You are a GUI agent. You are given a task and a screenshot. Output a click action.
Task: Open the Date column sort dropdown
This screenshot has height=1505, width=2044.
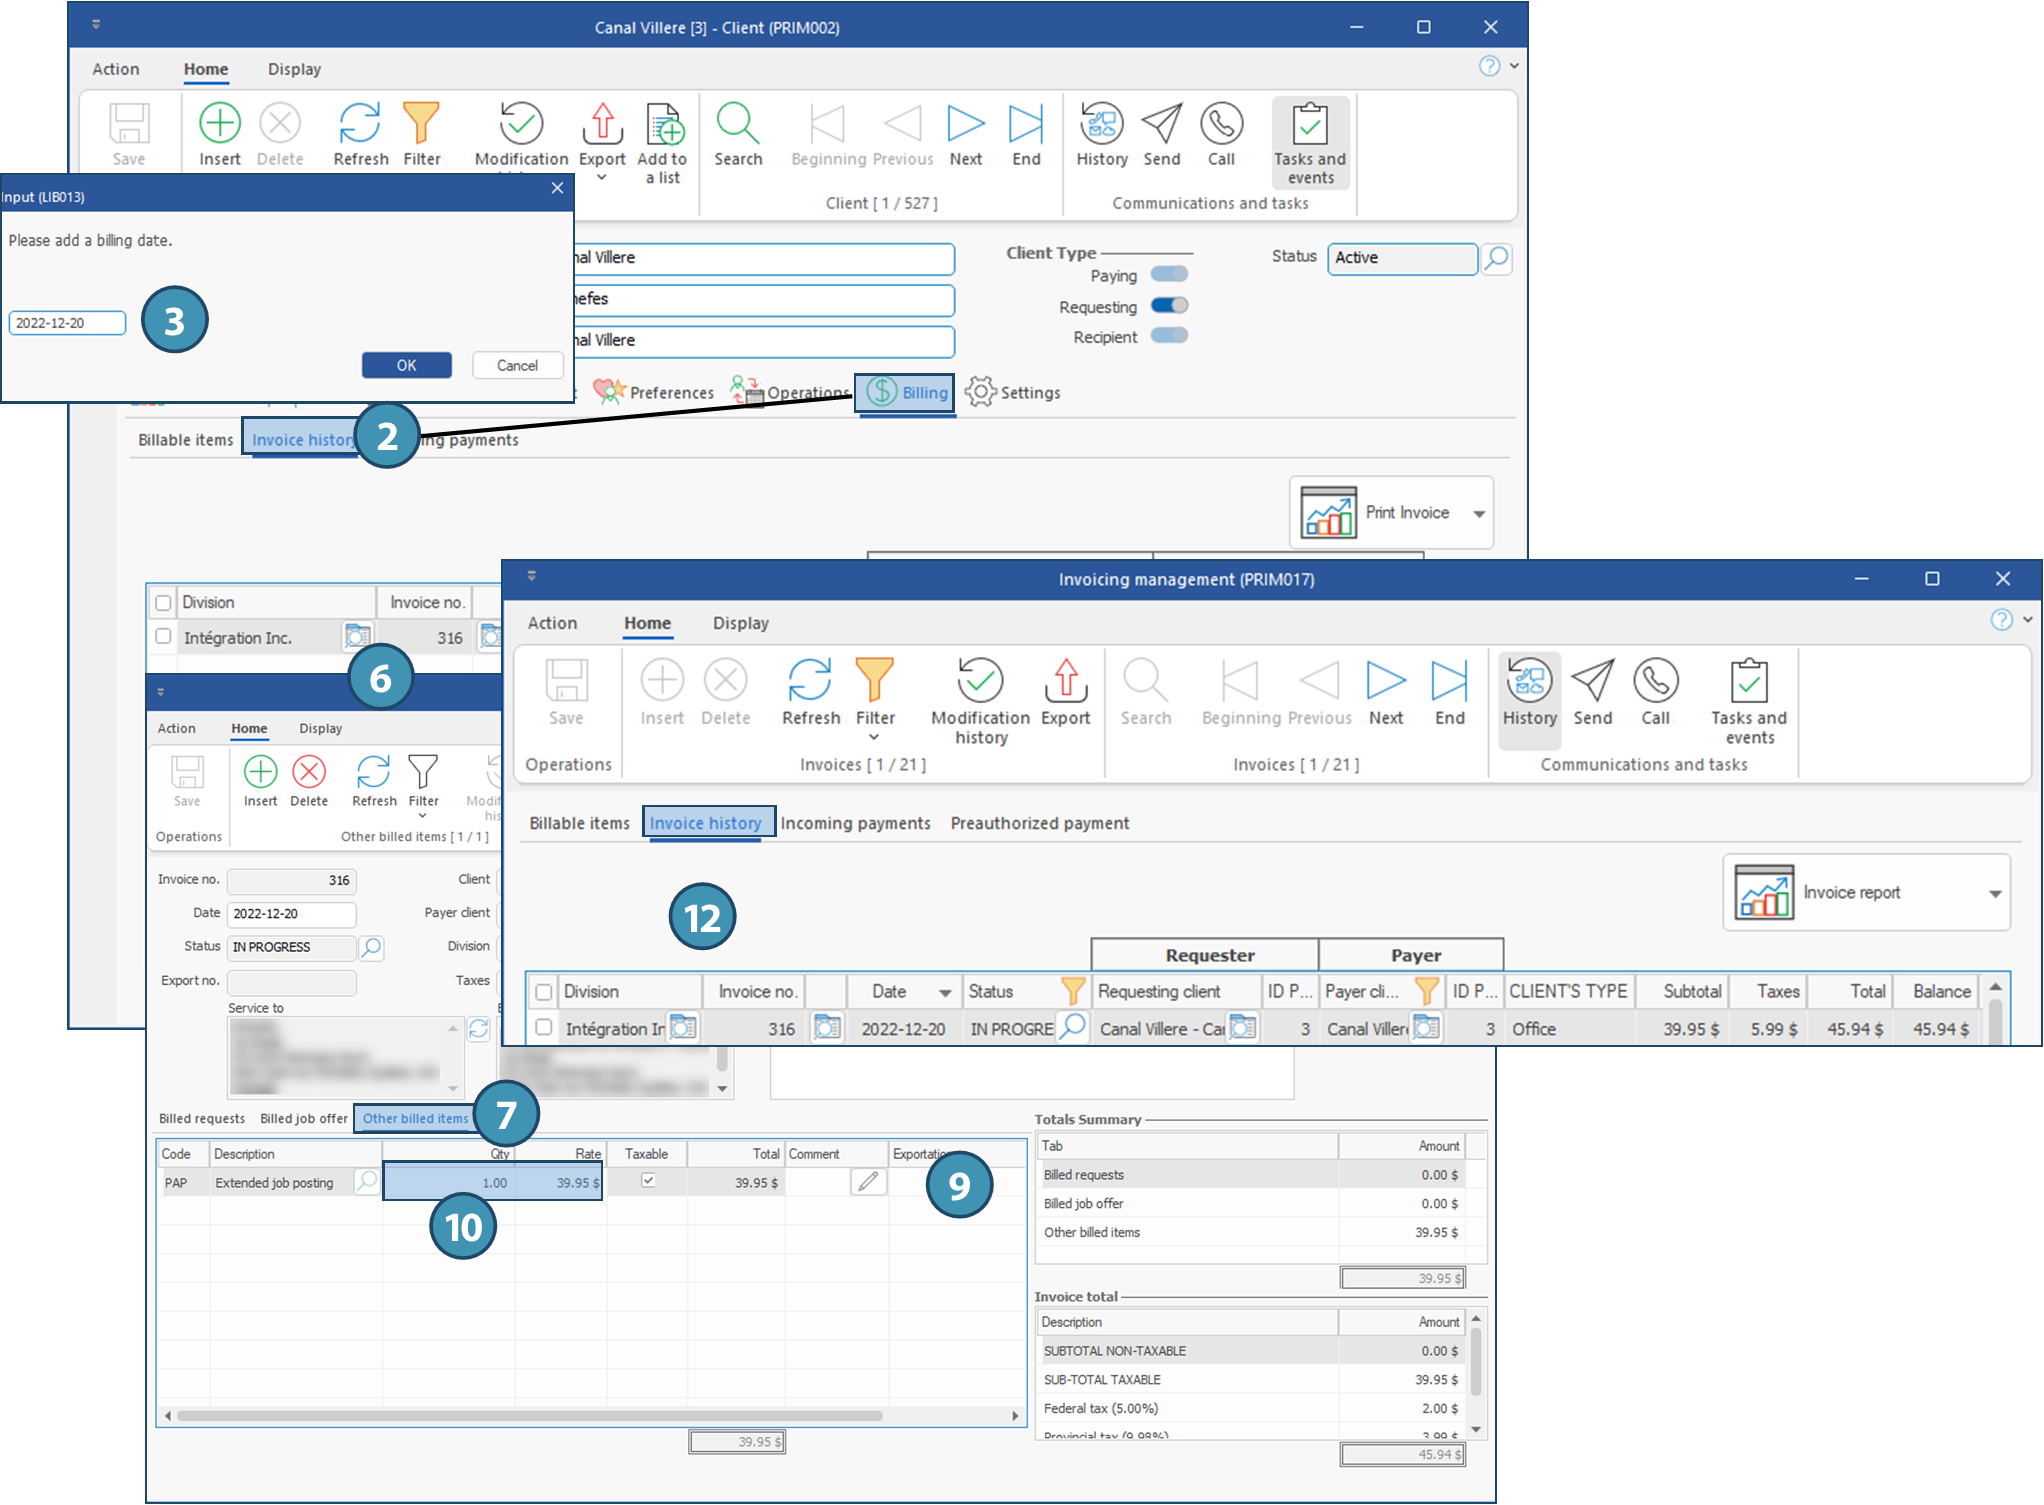[x=944, y=993]
